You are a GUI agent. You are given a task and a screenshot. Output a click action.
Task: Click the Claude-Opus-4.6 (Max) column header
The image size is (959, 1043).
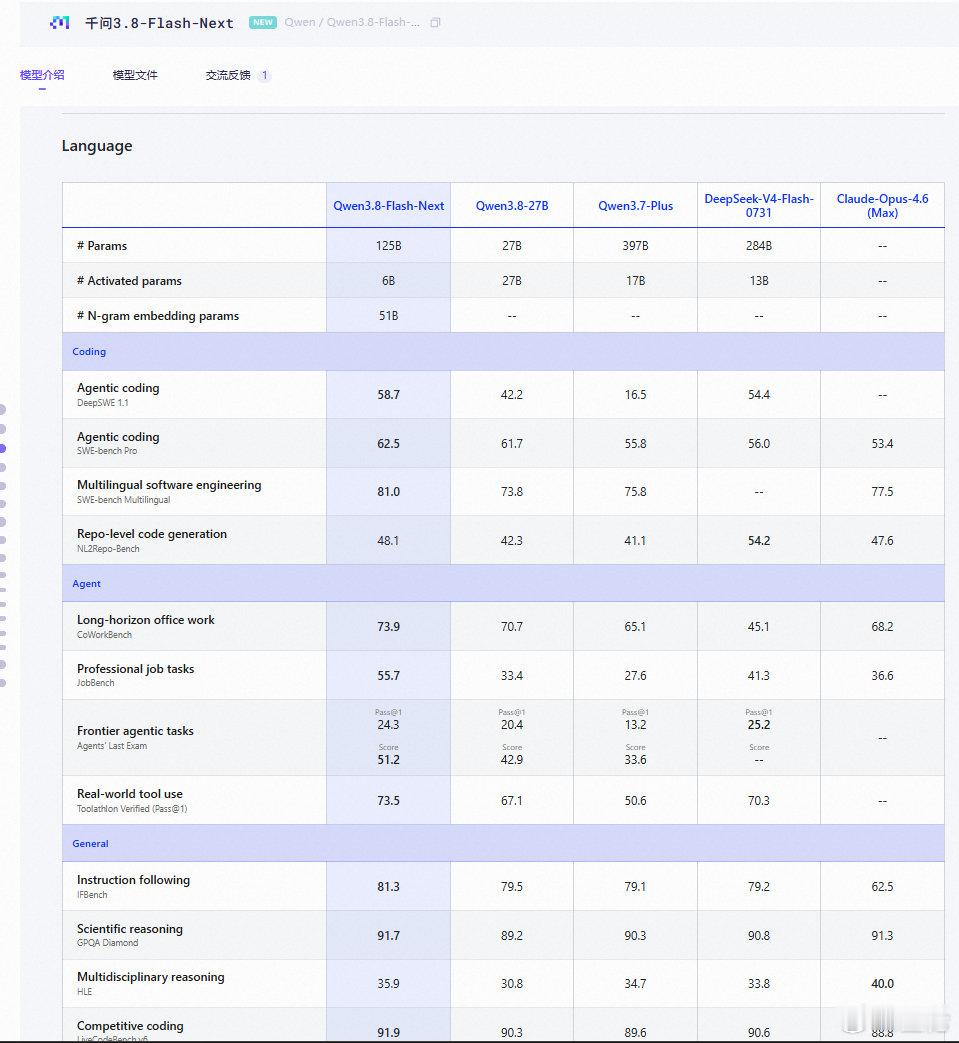click(x=883, y=206)
